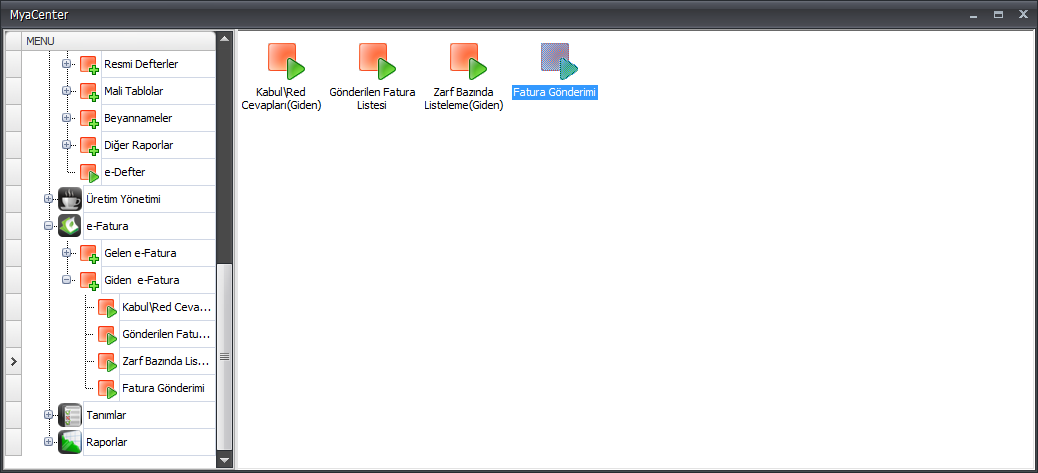Click the Fatura Gönderimi highlighted label
Screen dimensions: 1038x473
pyautogui.click(x=555, y=93)
